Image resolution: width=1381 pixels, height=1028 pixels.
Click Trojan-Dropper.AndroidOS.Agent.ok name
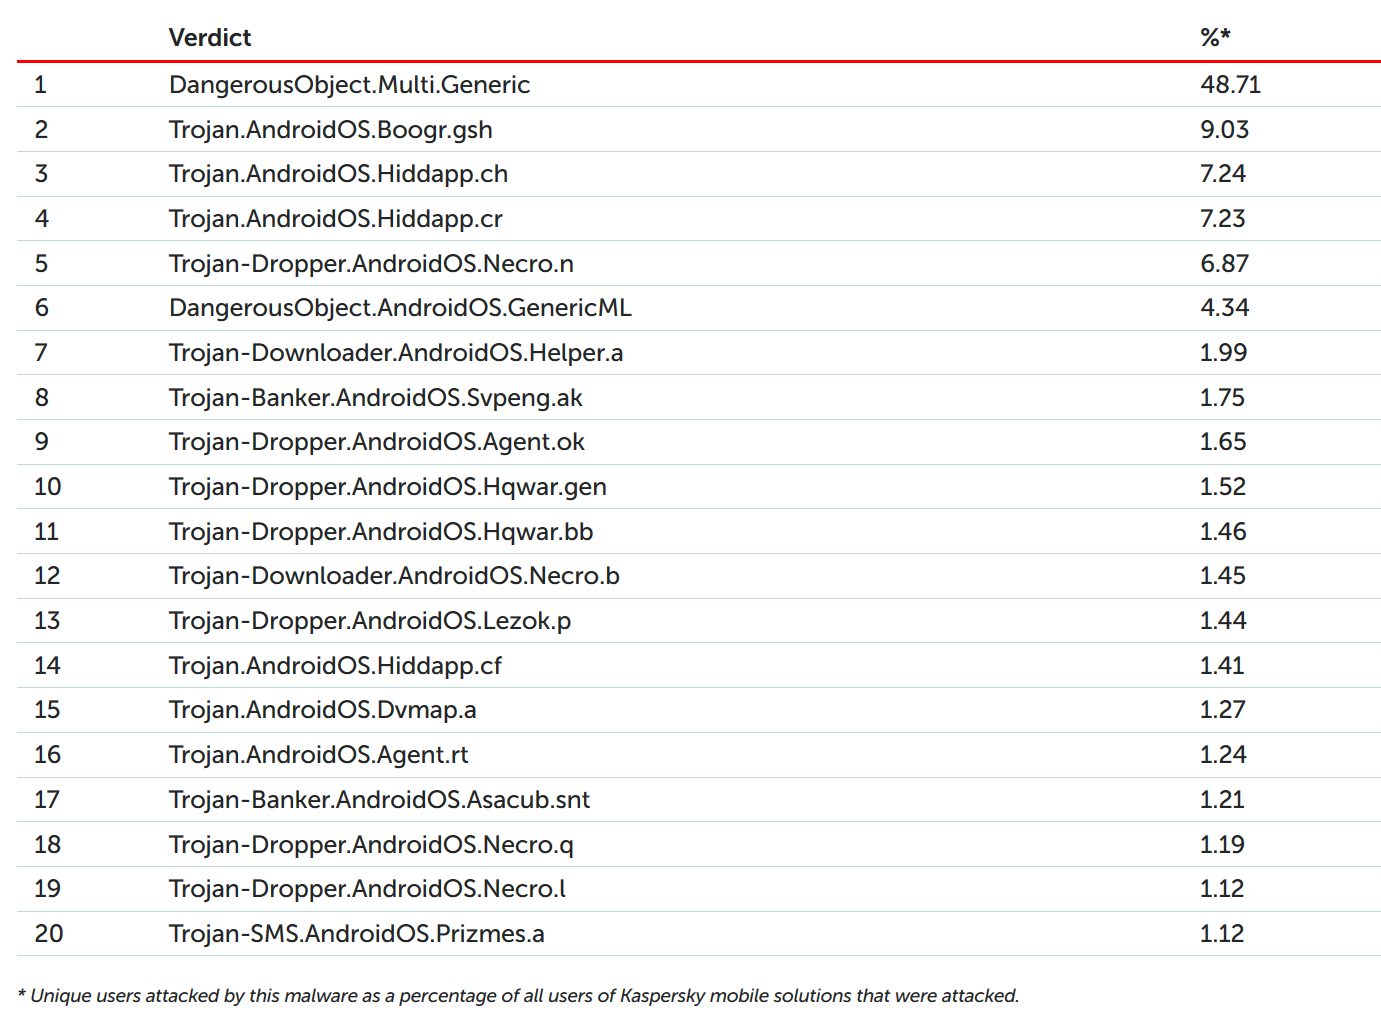[376, 442]
